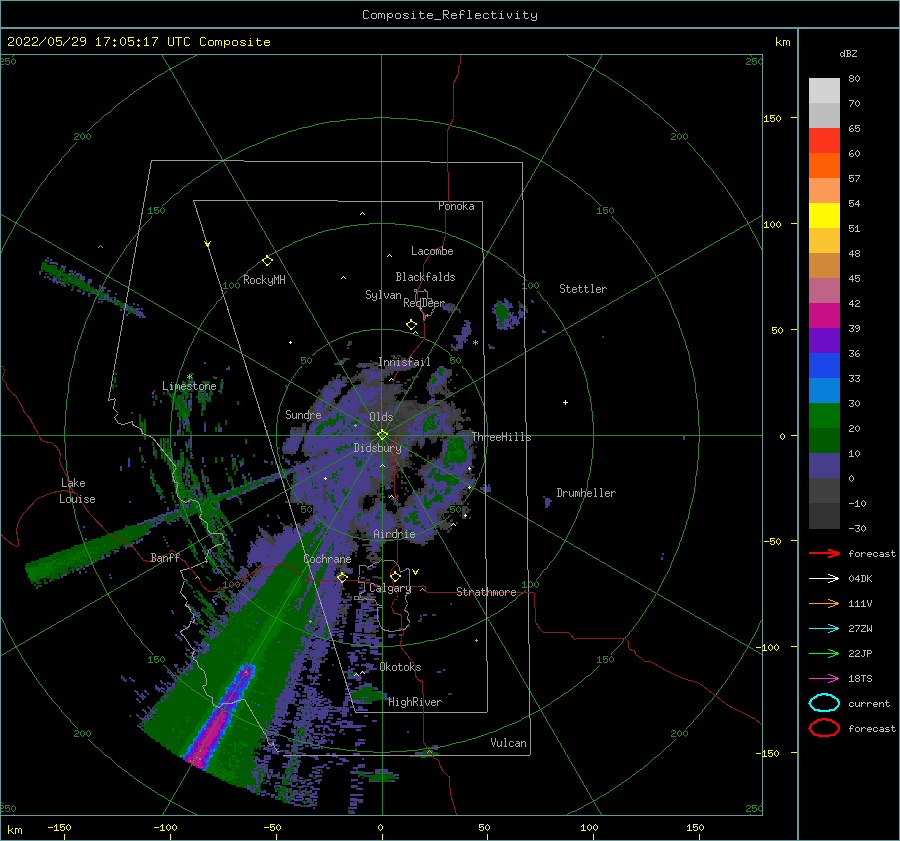900x841 pixels.
Task: Click the Limestone label
Action: pyautogui.click(x=189, y=386)
